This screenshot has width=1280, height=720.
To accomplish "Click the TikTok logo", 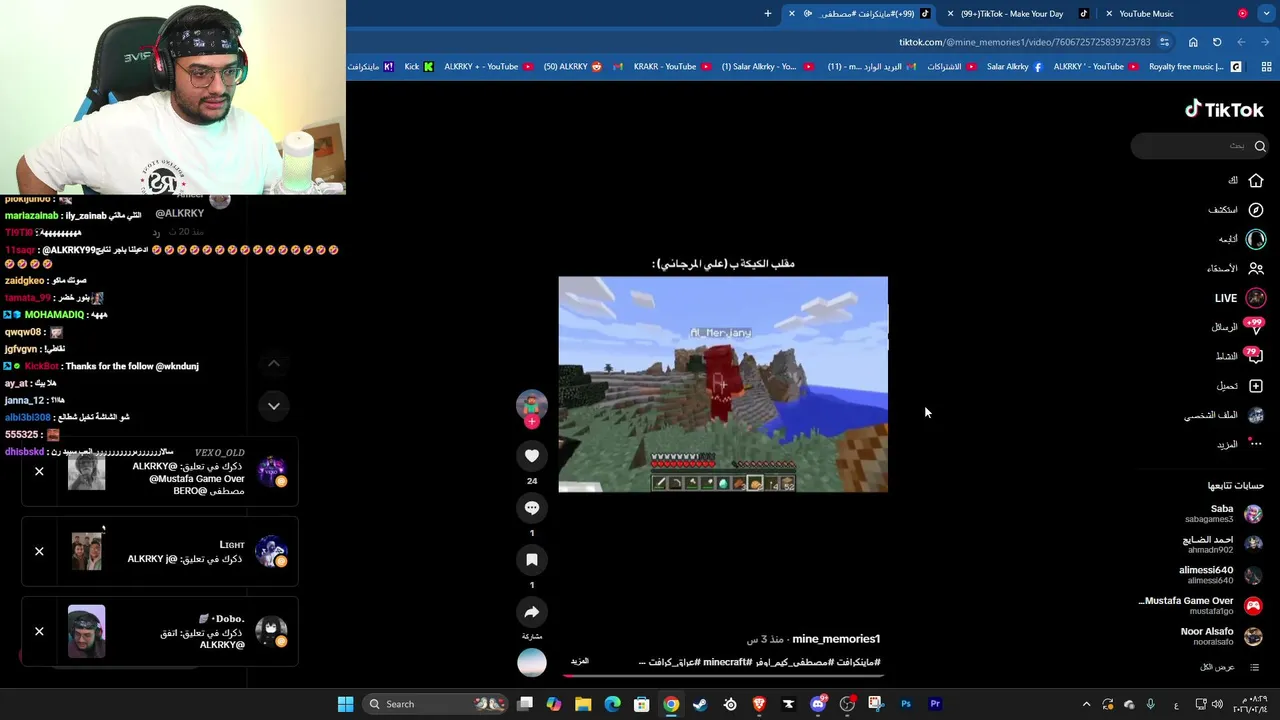I will click(1224, 110).
